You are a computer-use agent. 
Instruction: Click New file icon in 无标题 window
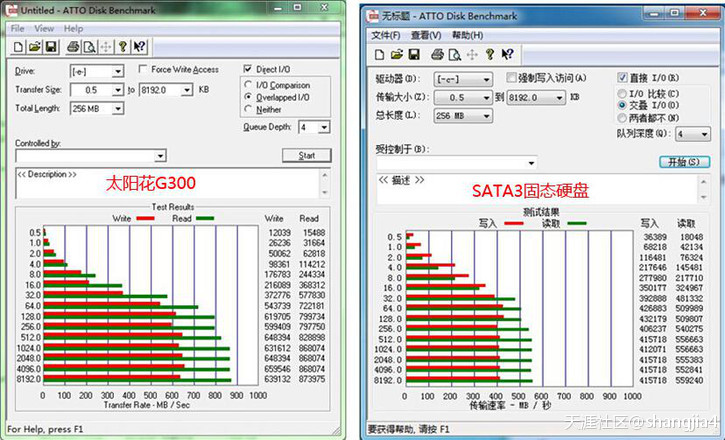click(379, 55)
